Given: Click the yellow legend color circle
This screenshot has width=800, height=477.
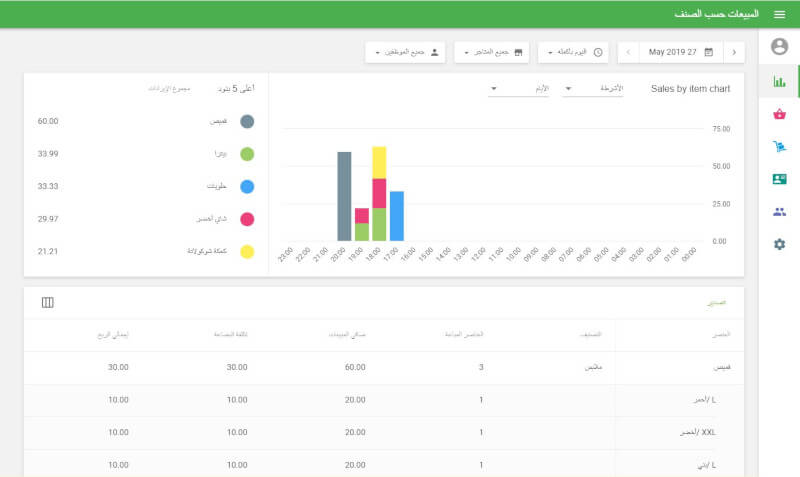Looking at the screenshot, I should click(247, 251).
